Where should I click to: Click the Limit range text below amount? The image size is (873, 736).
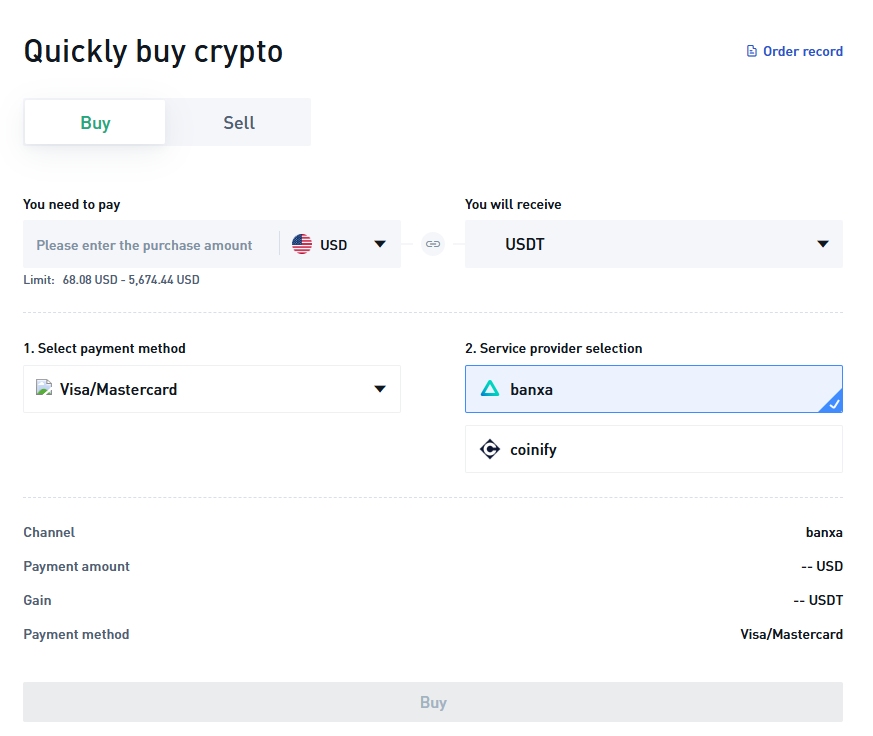130,280
